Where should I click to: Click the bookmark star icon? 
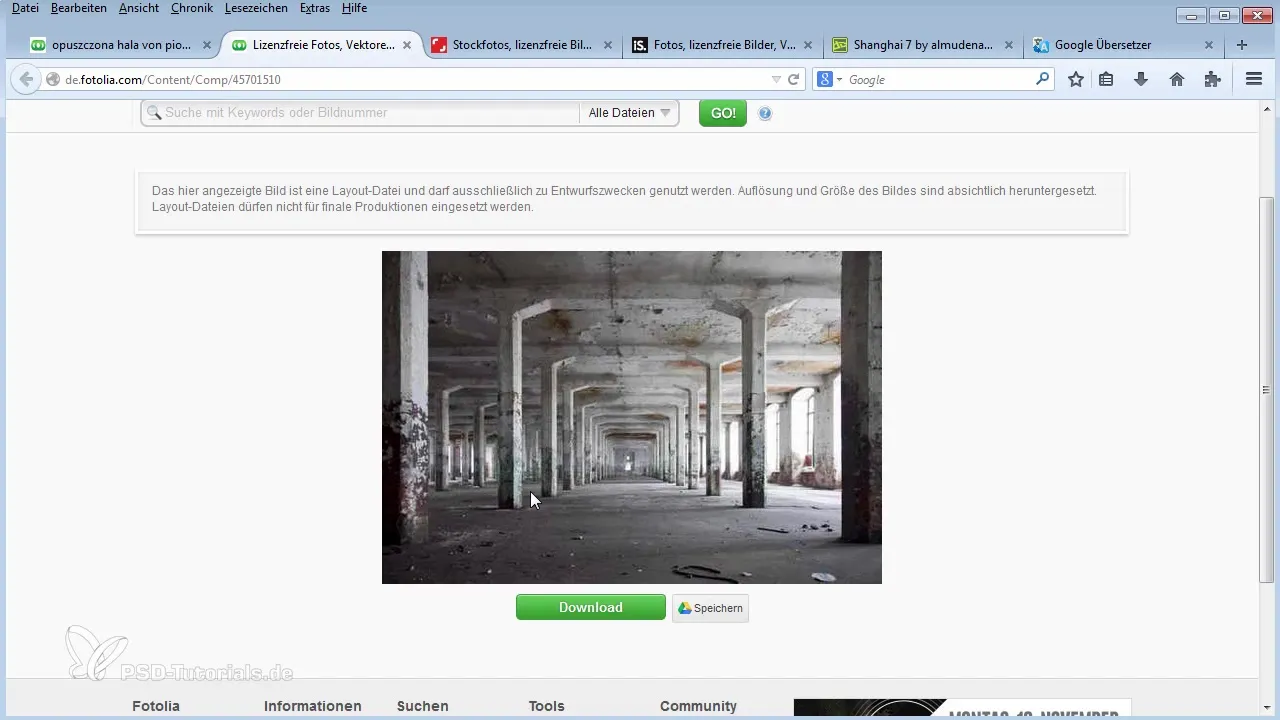tap(1076, 79)
